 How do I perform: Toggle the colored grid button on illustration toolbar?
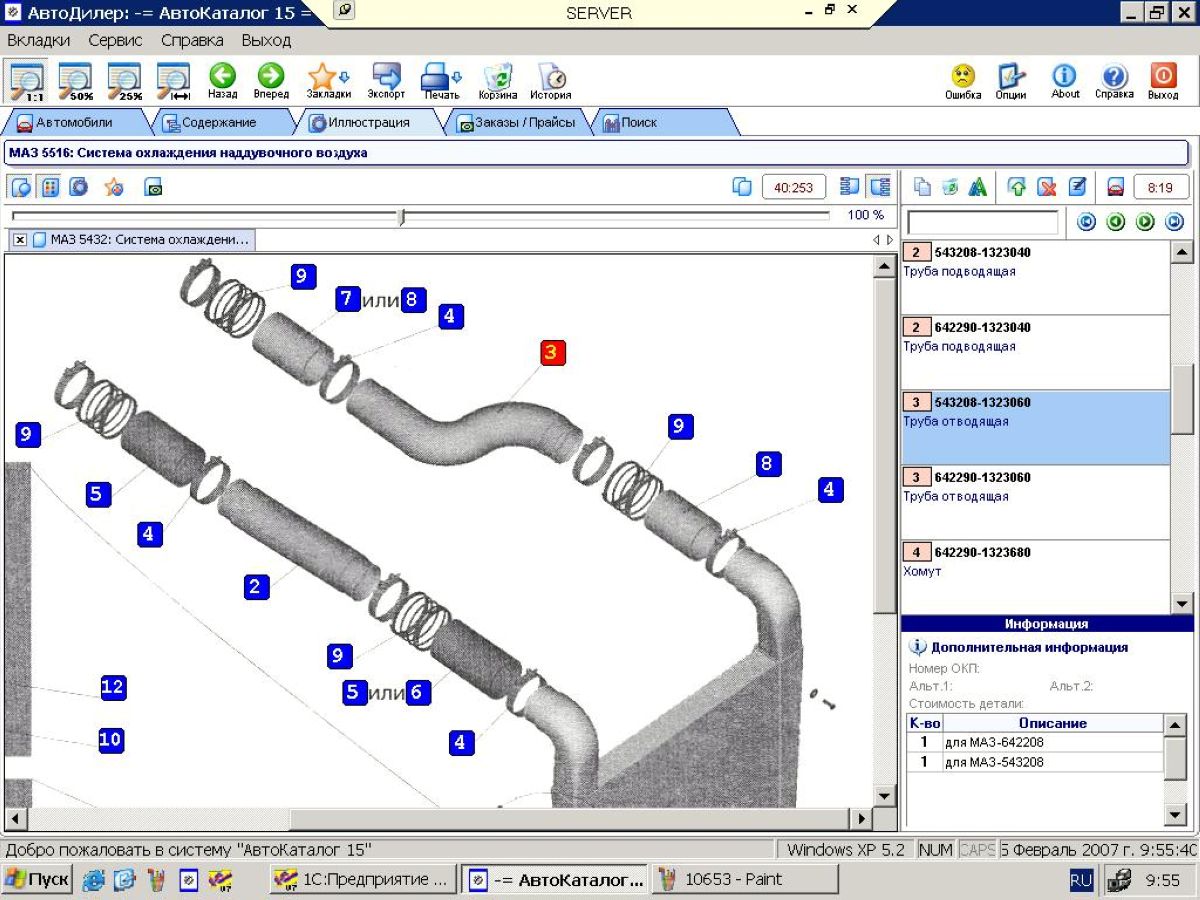point(50,187)
